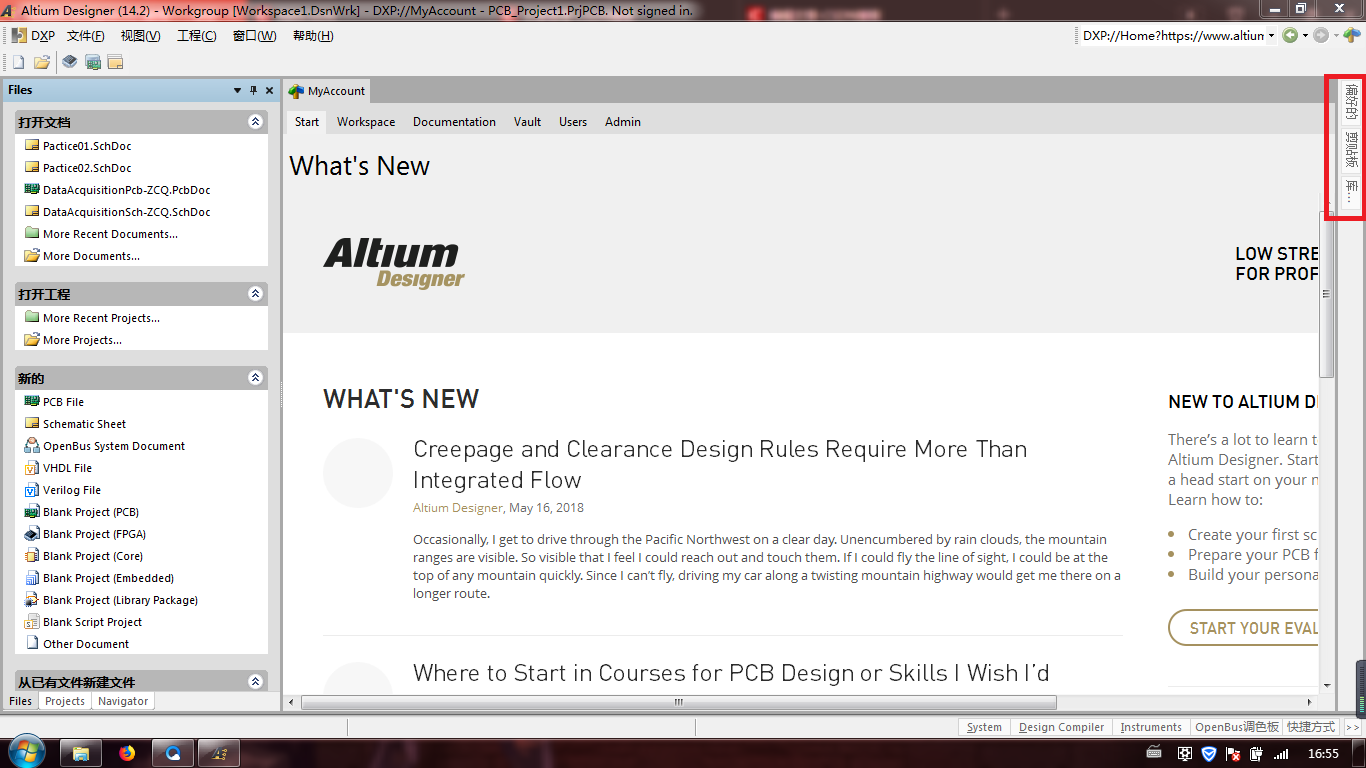Open the 窗口(W) menu
Screen dimensions: 1366x768
[x=254, y=35]
